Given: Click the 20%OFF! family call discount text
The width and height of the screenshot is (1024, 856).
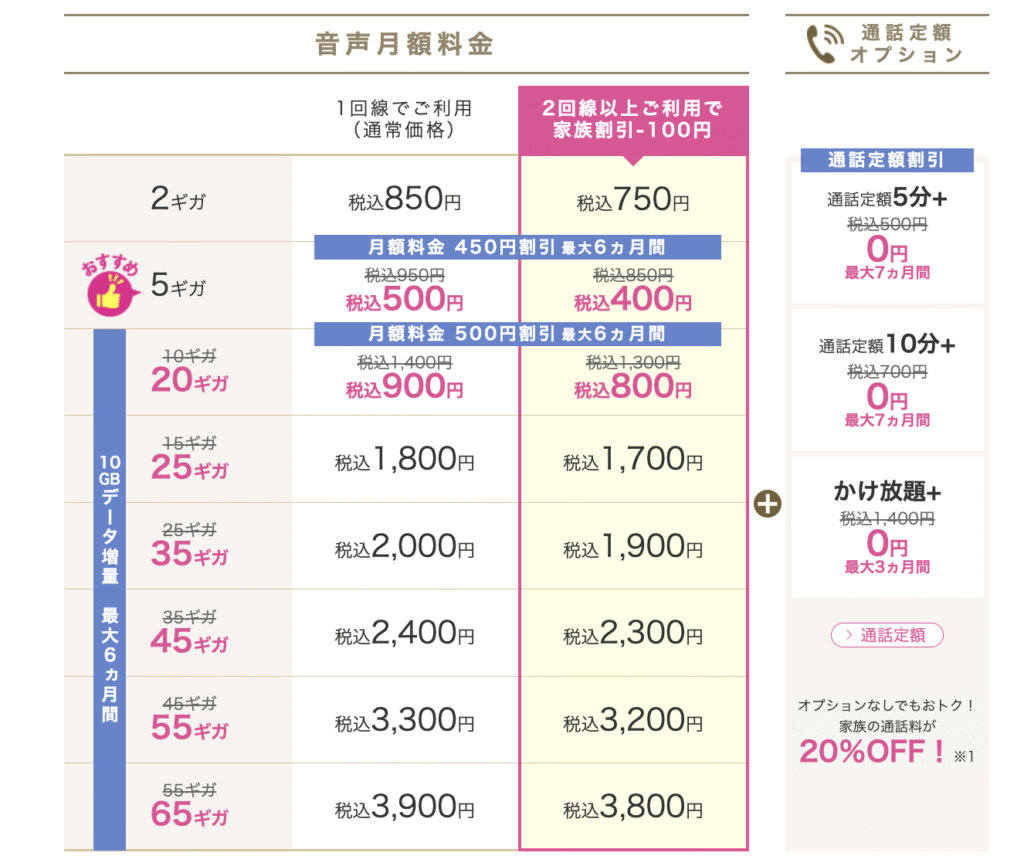Looking at the screenshot, I should pos(872,752).
